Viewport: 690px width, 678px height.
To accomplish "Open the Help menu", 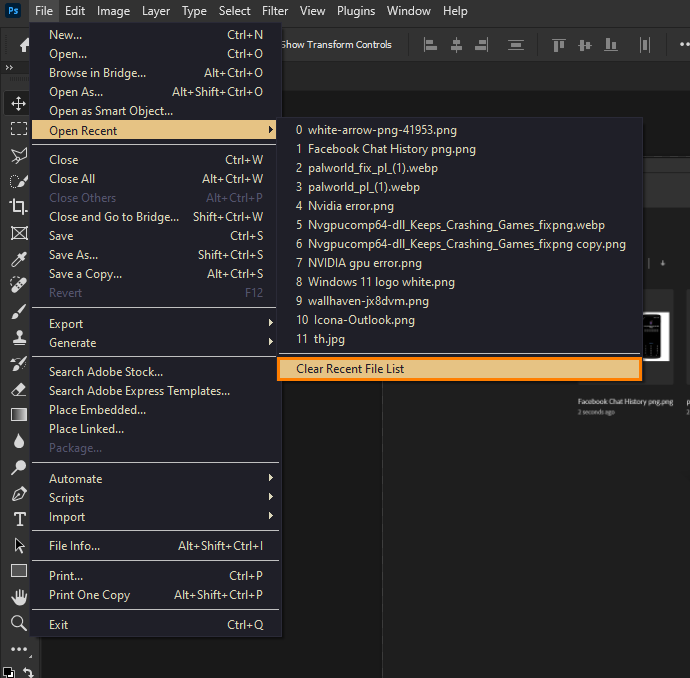I will (x=455, y=11).
